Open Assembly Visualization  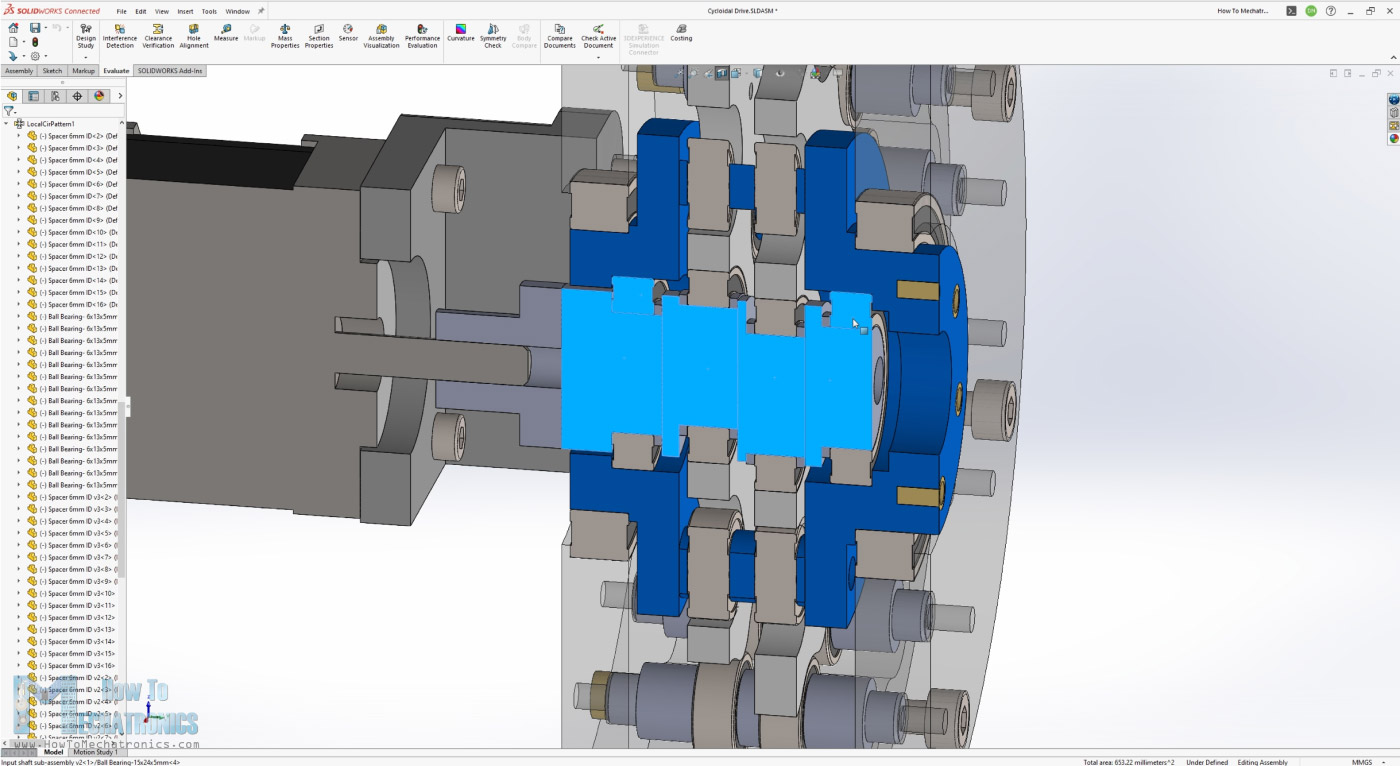(x=381, y=34)
